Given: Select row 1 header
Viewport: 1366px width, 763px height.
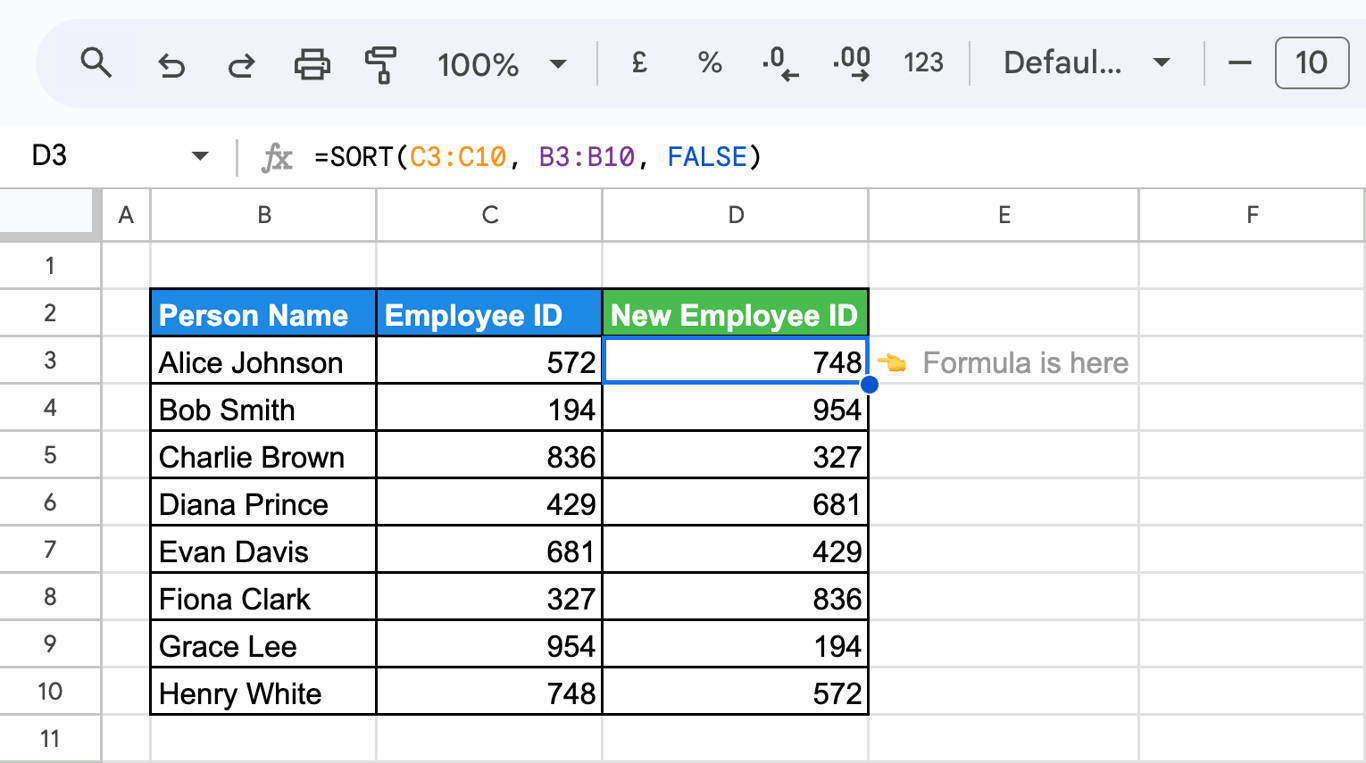Looking at the screenshot, I should coord(50,266).
